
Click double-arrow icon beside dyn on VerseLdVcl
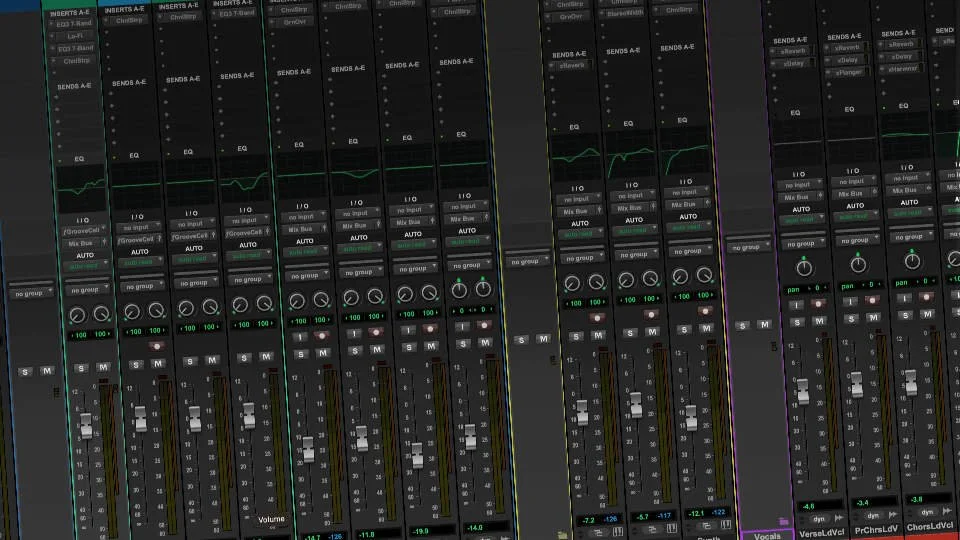(838, 518)
